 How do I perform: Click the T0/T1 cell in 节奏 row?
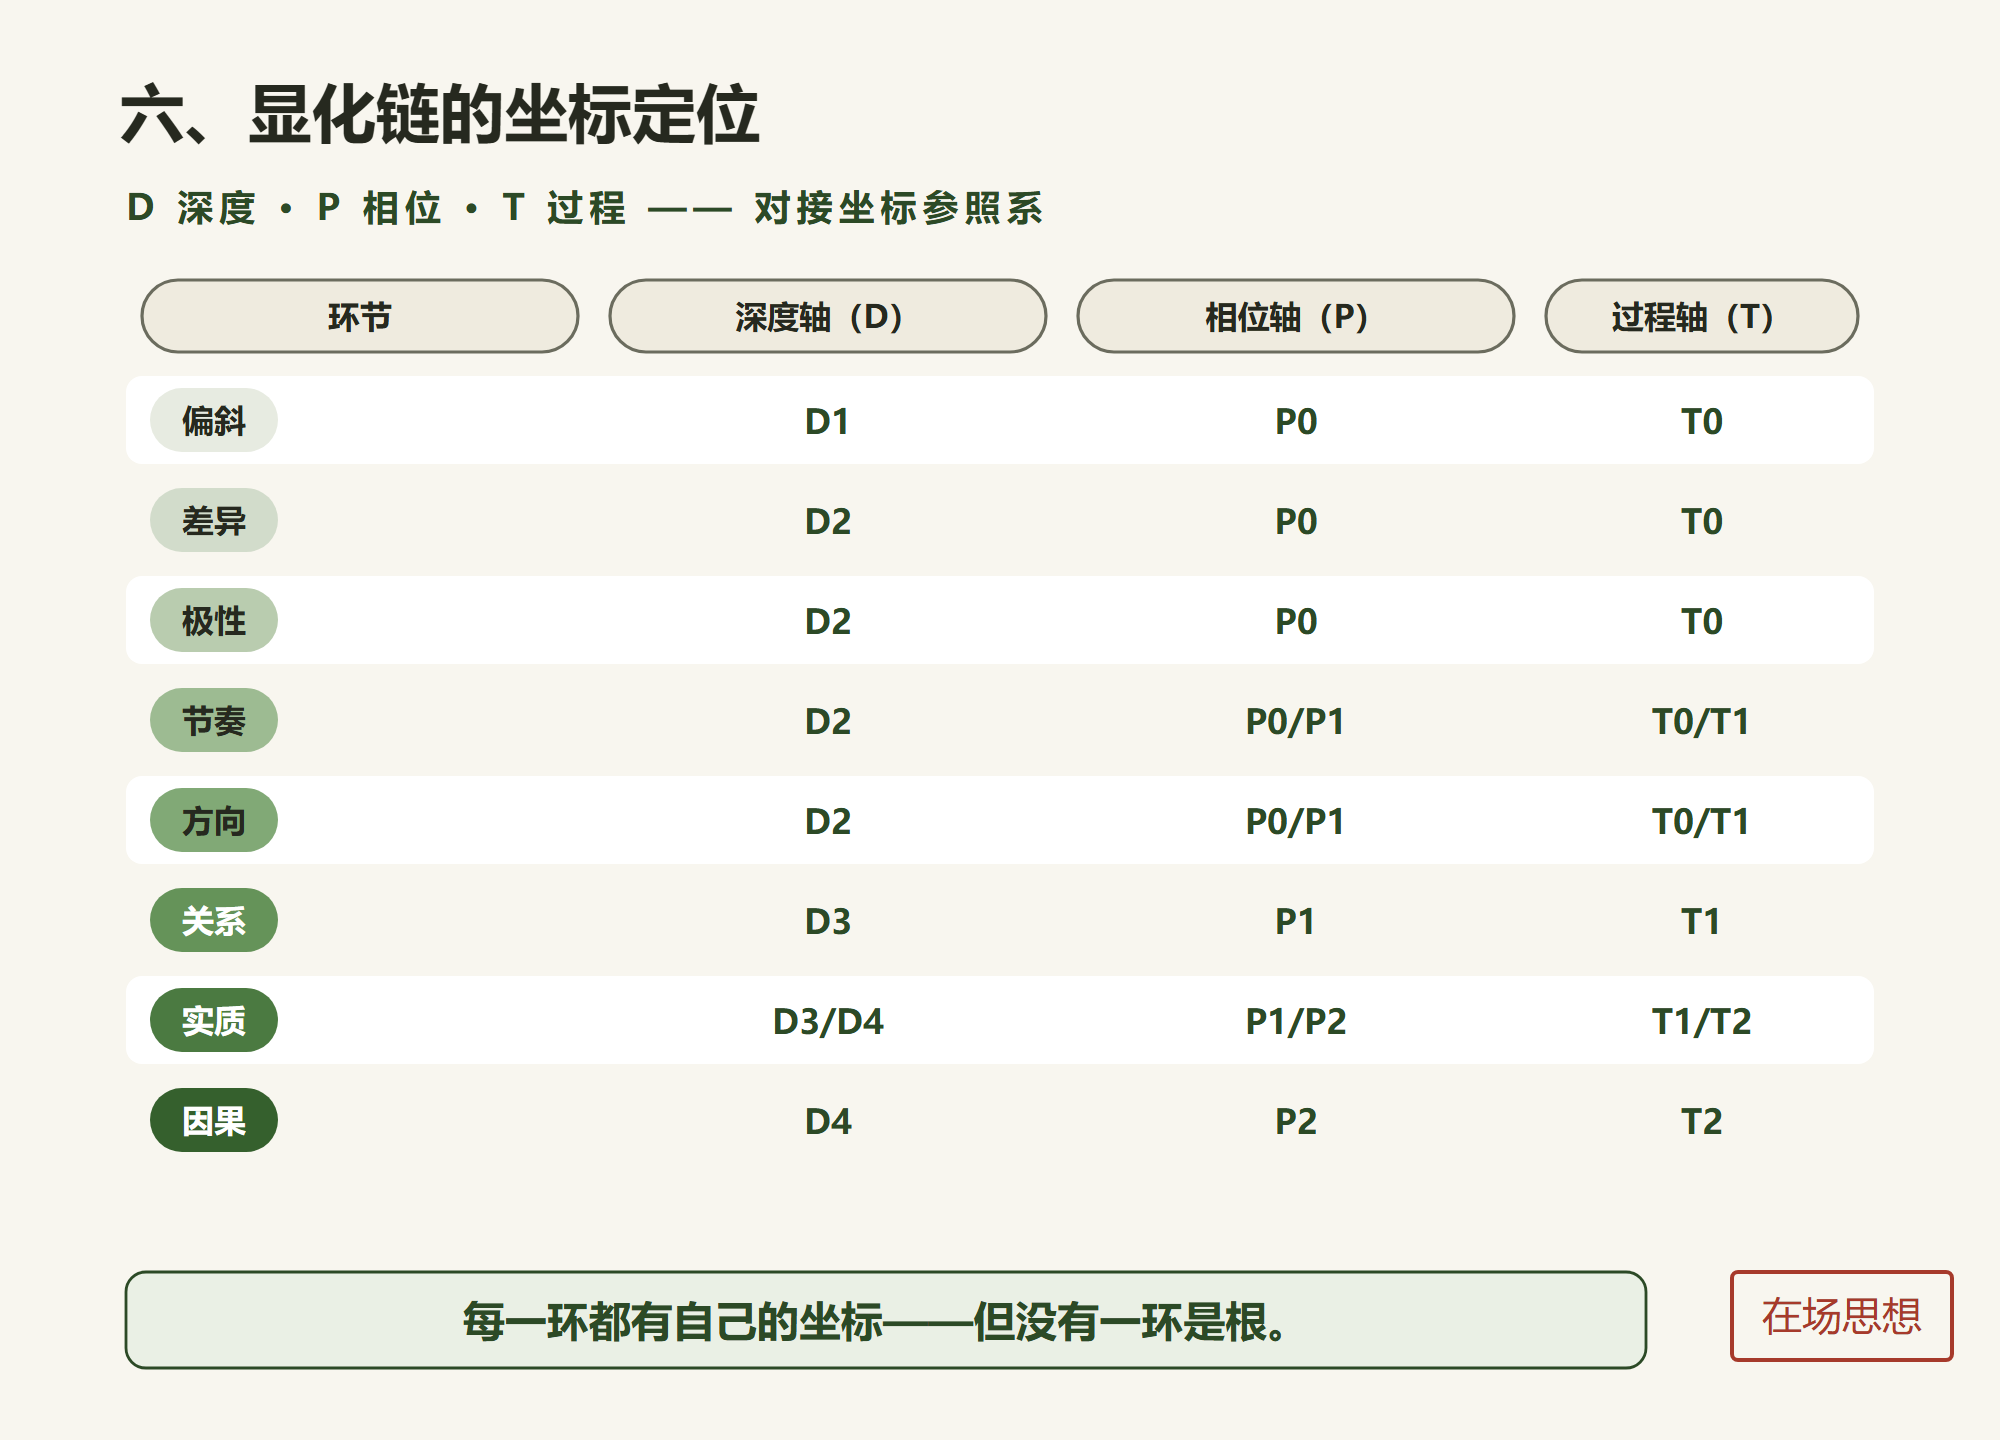(1702, 721)
